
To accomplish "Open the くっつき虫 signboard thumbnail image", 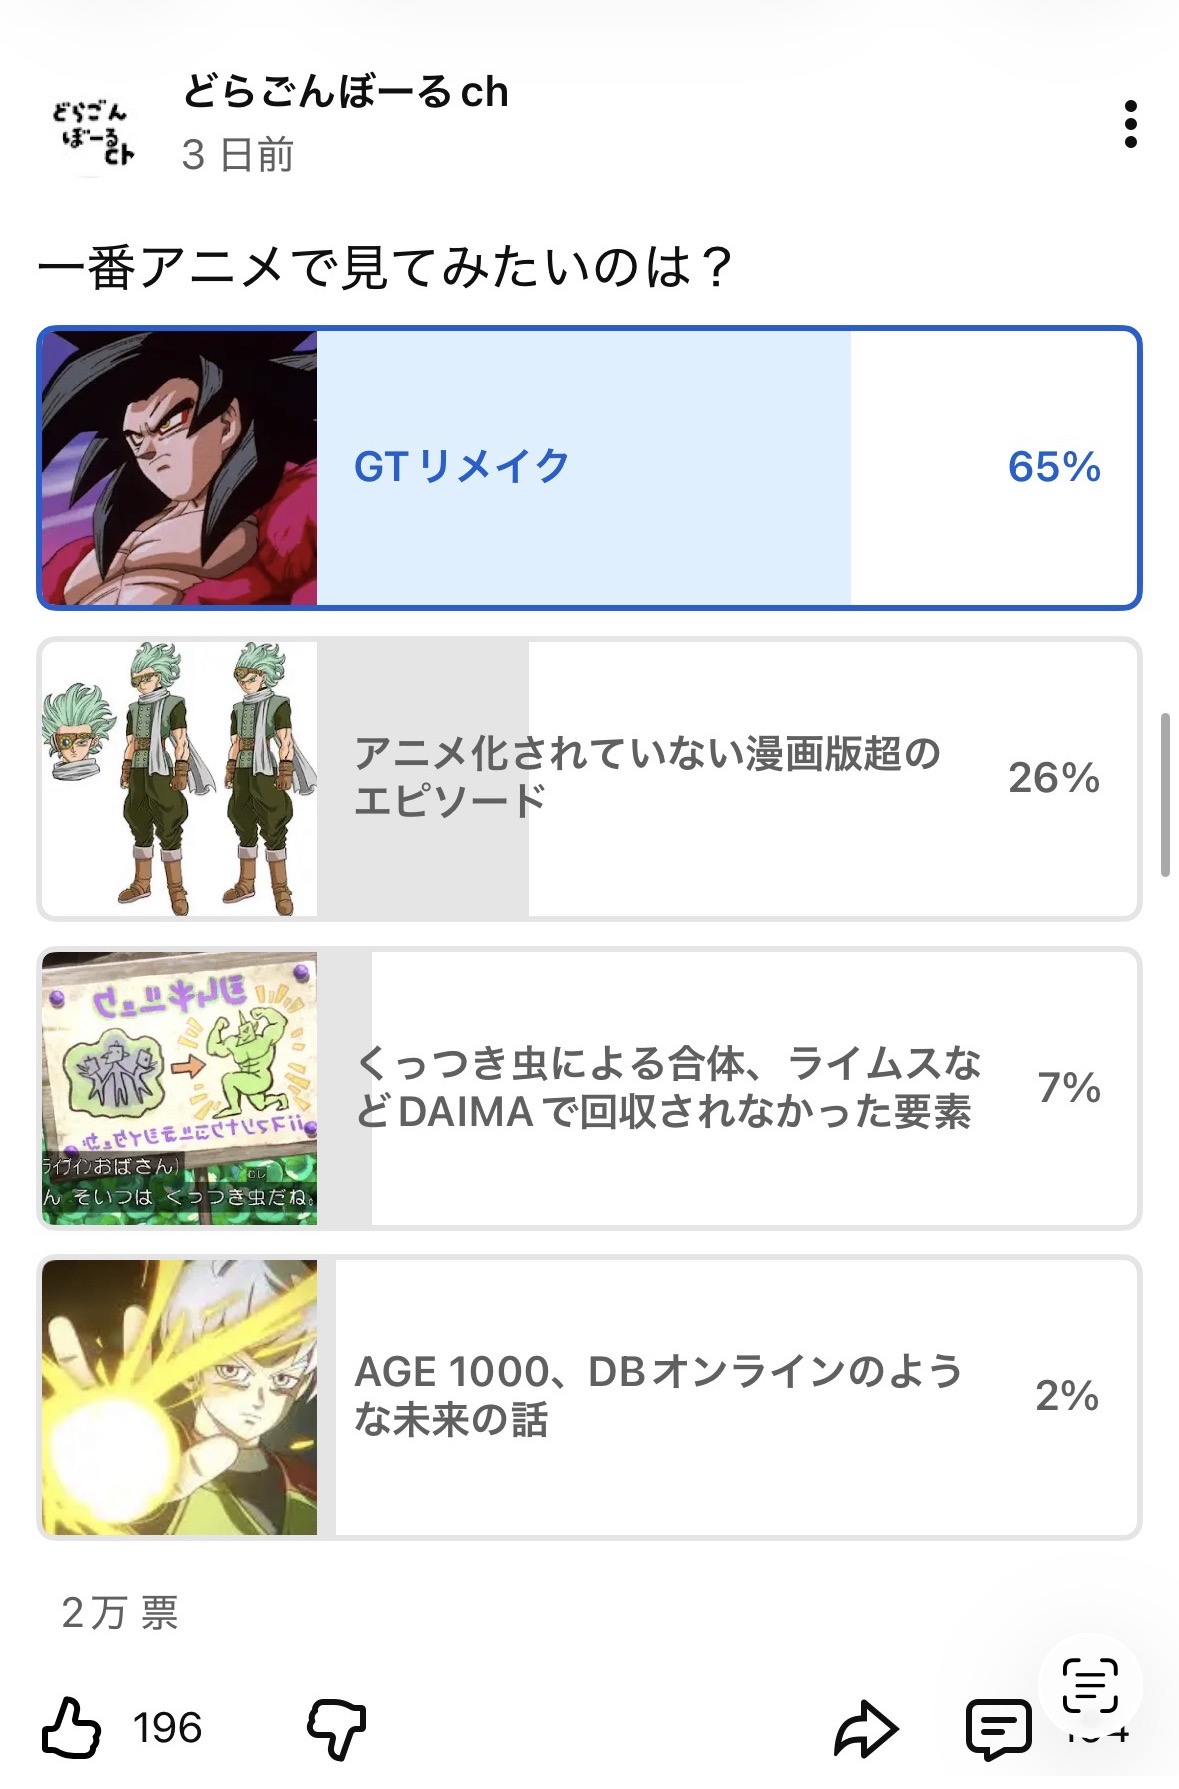I will point(180,1088).
